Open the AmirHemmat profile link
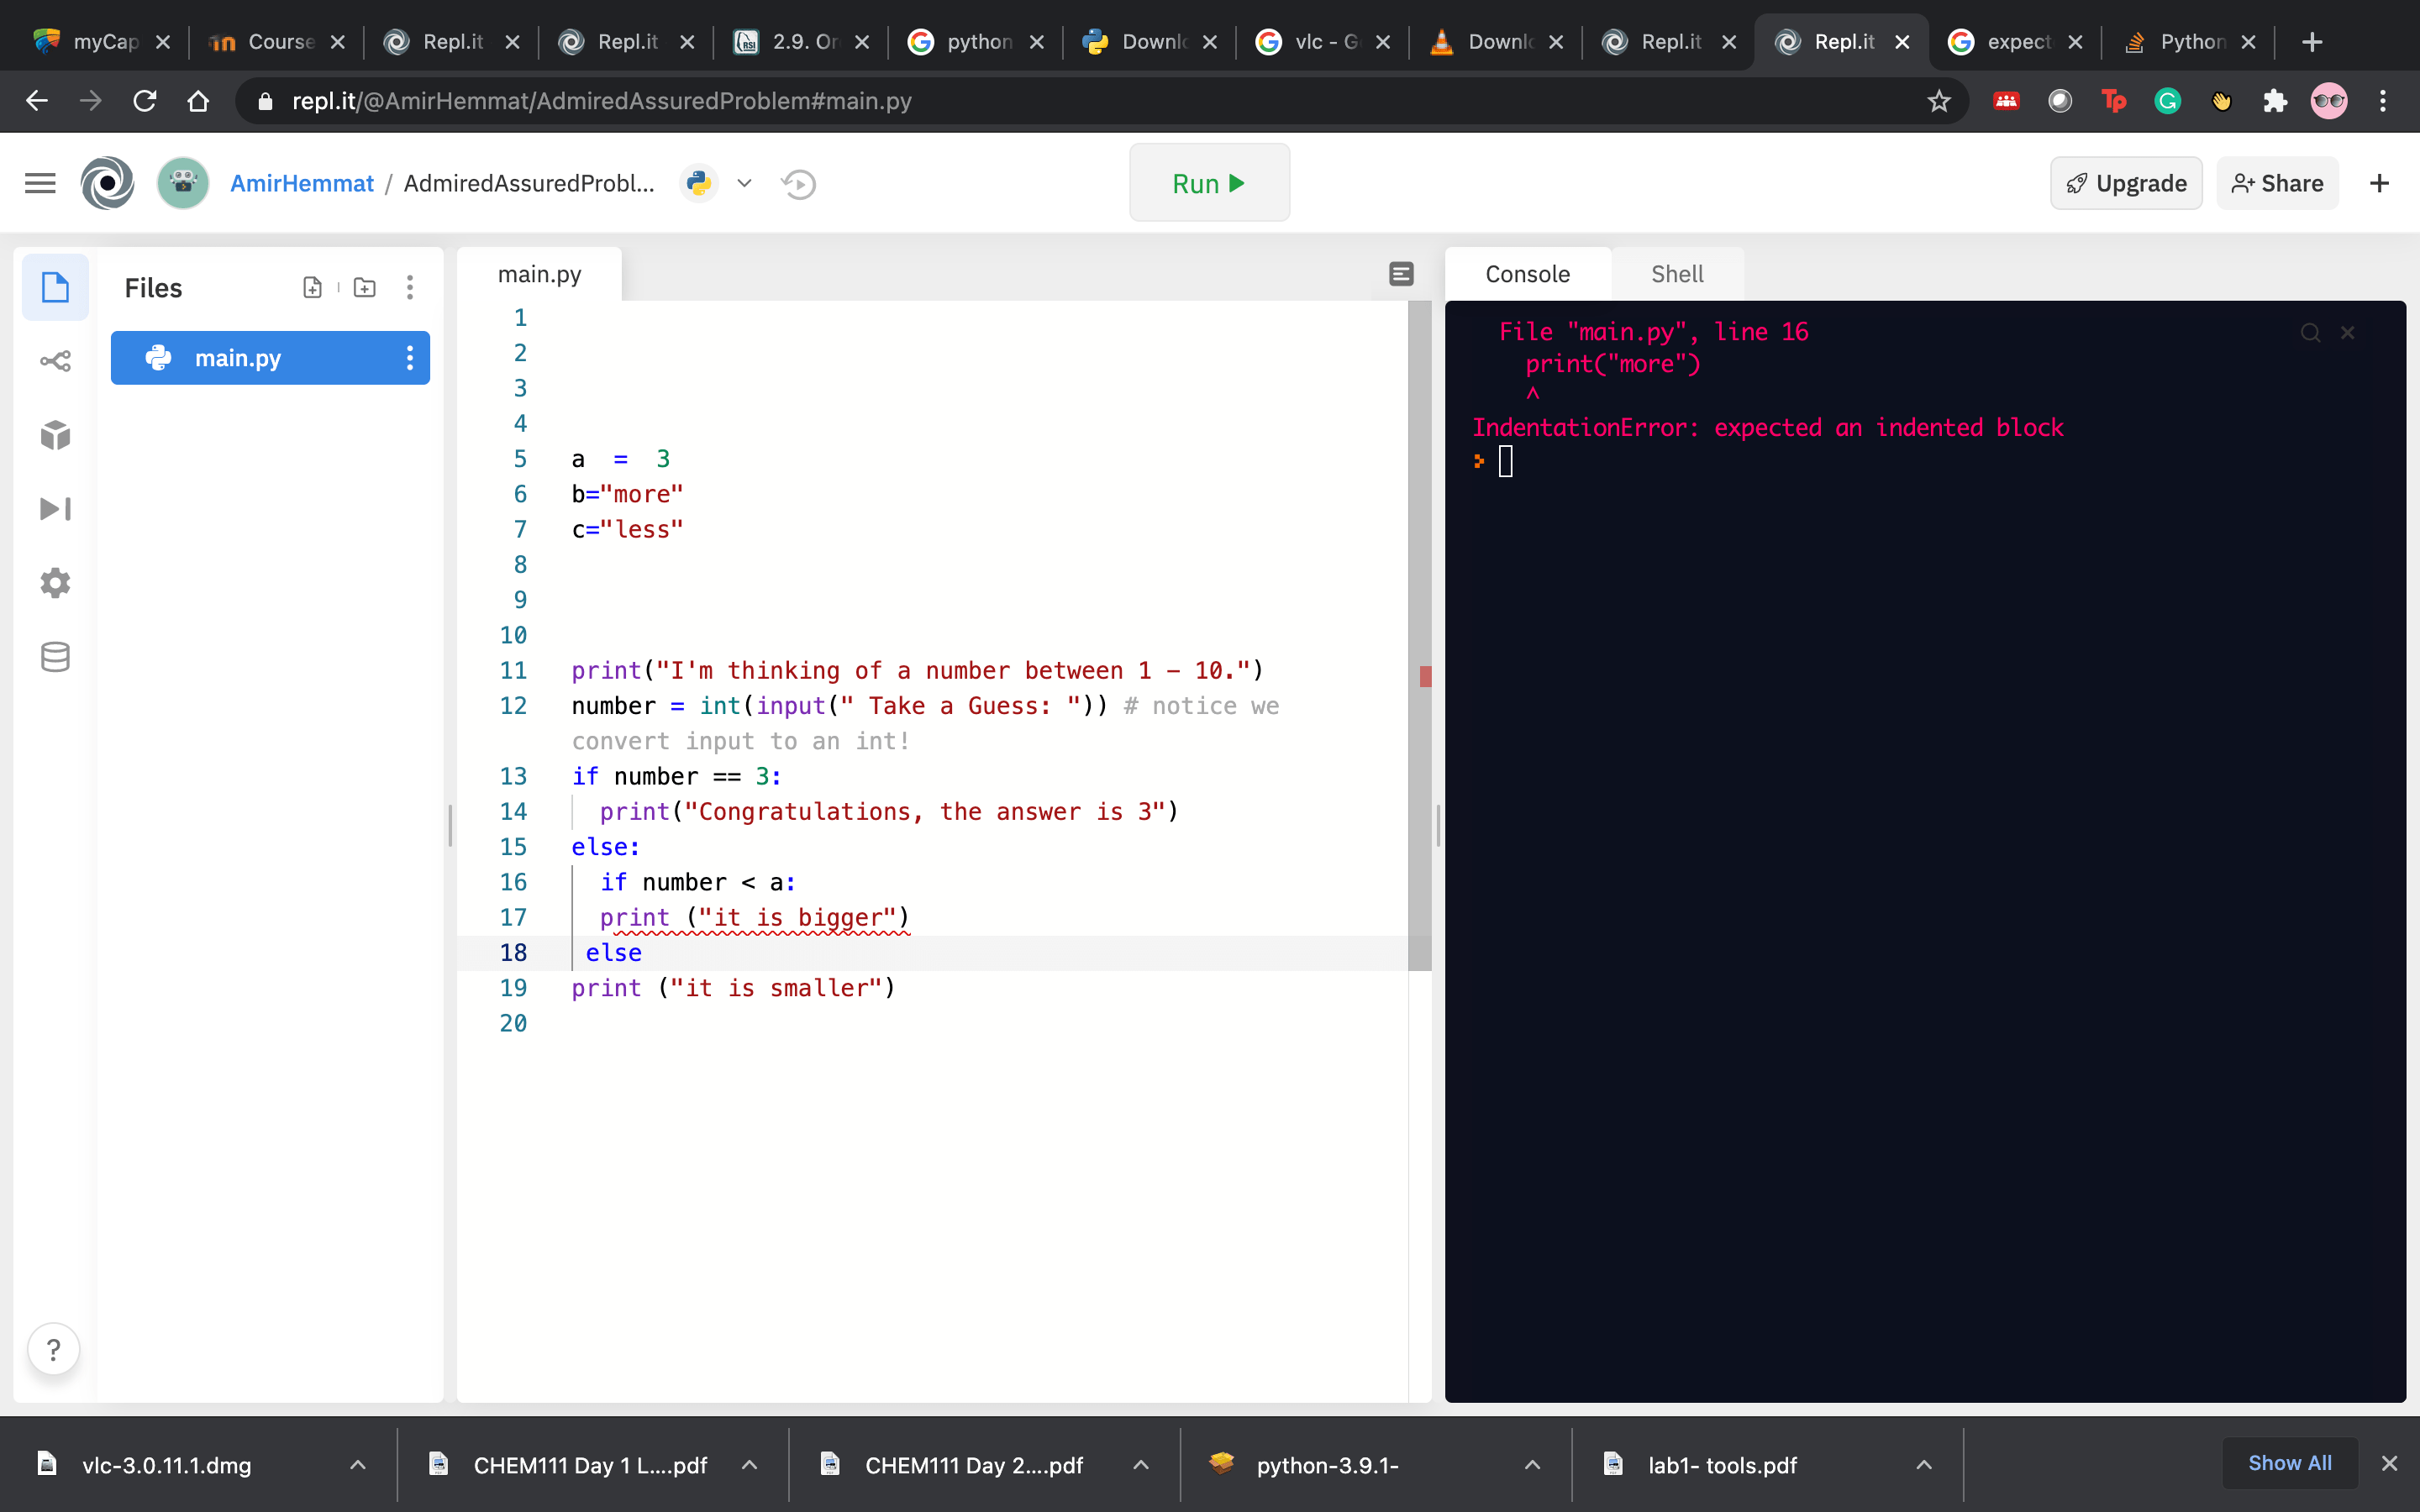Screen dimensions: 2420x1512 301,184
